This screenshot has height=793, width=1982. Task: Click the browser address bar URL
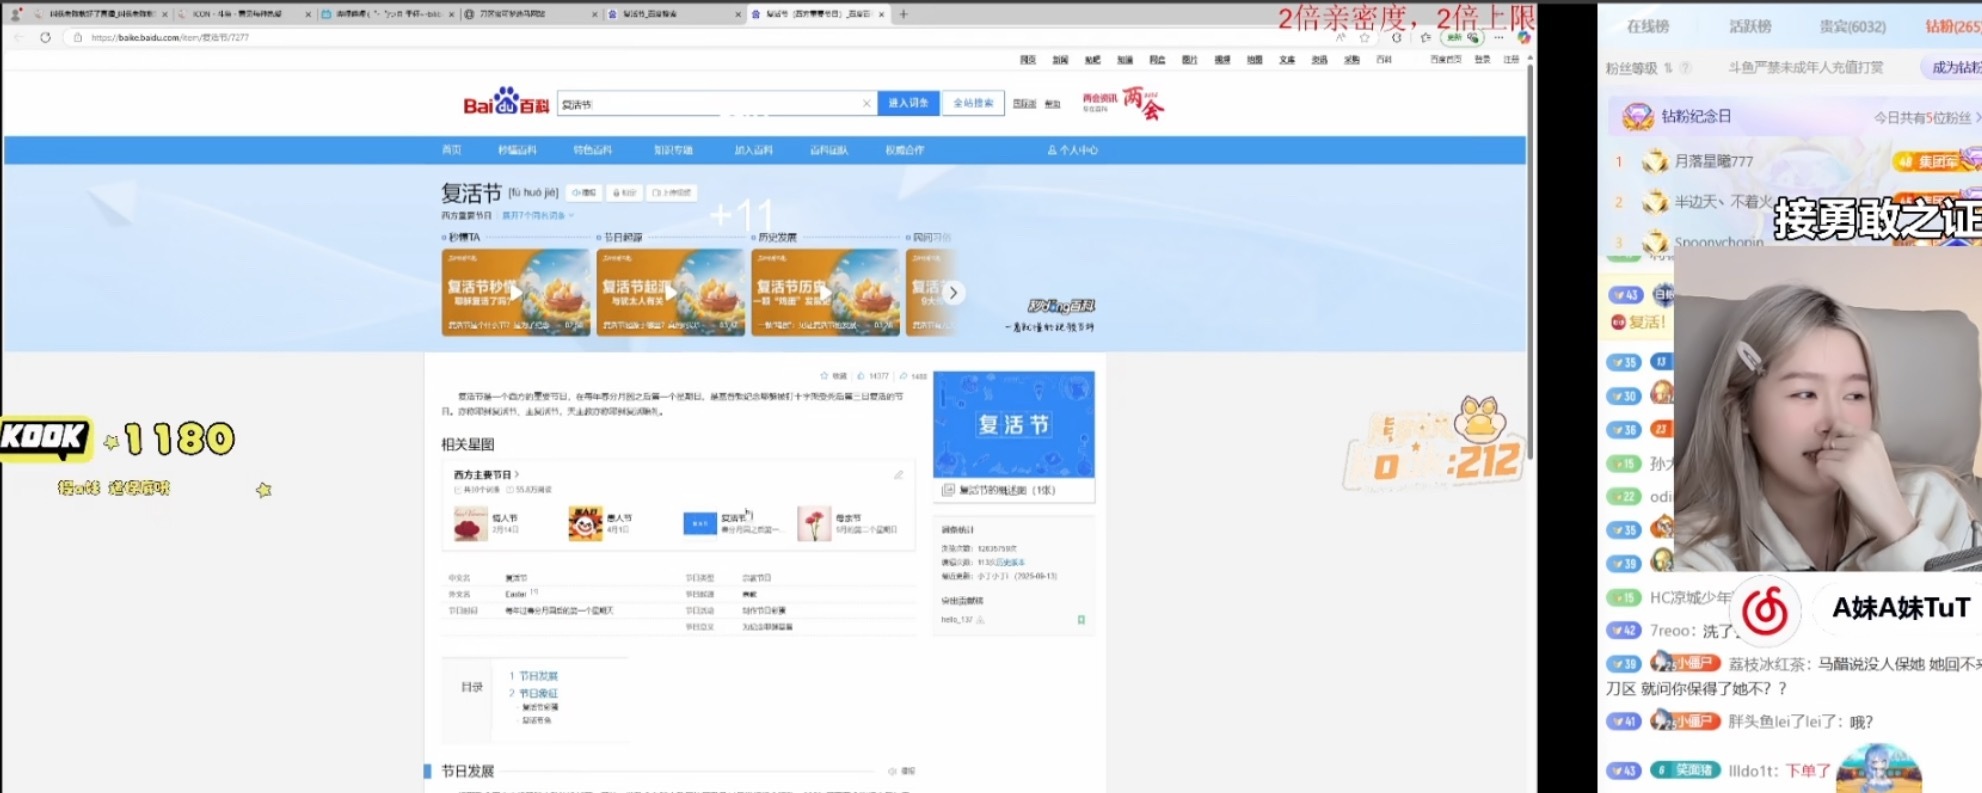[x=170, y=38]
